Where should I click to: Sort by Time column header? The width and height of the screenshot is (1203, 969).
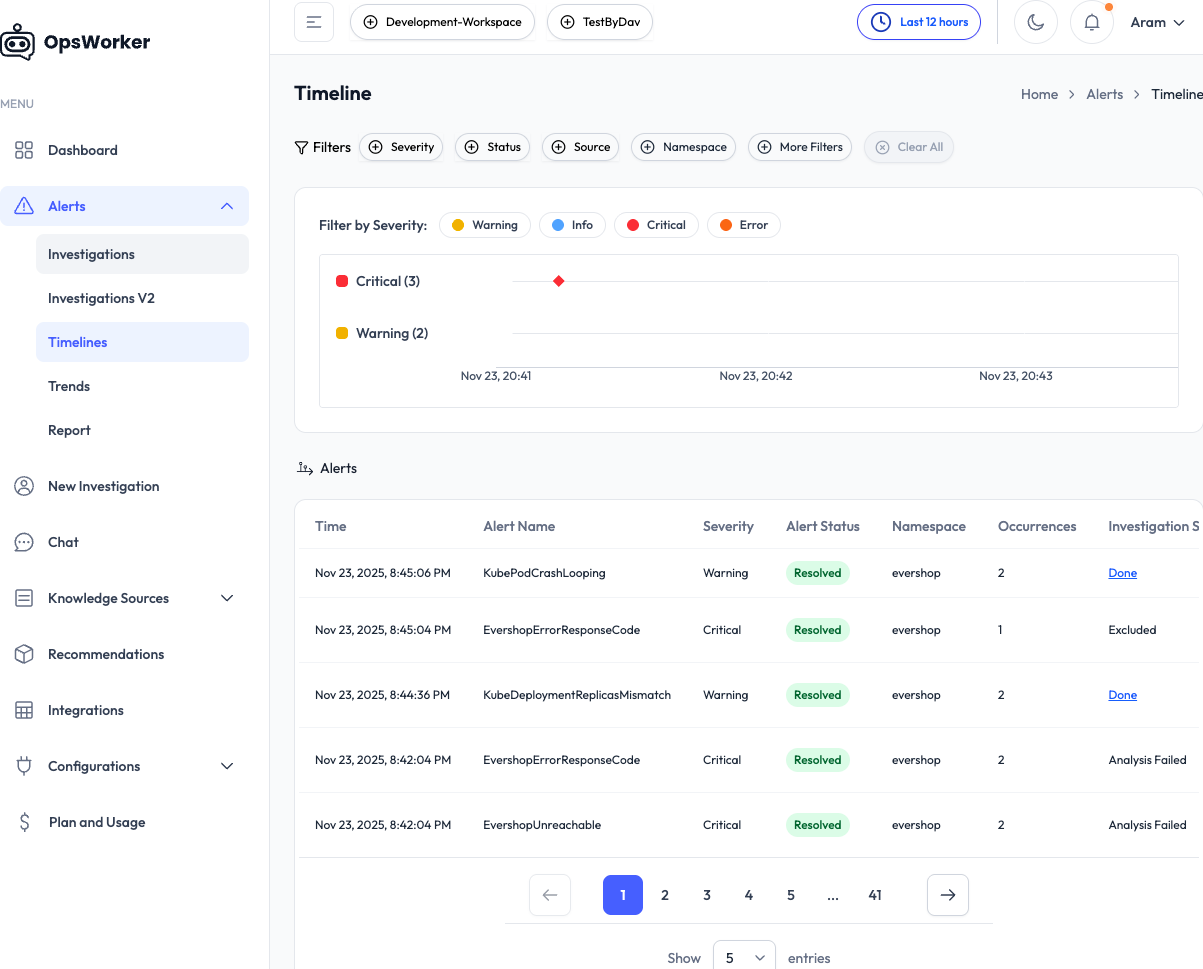click(331, 526)
